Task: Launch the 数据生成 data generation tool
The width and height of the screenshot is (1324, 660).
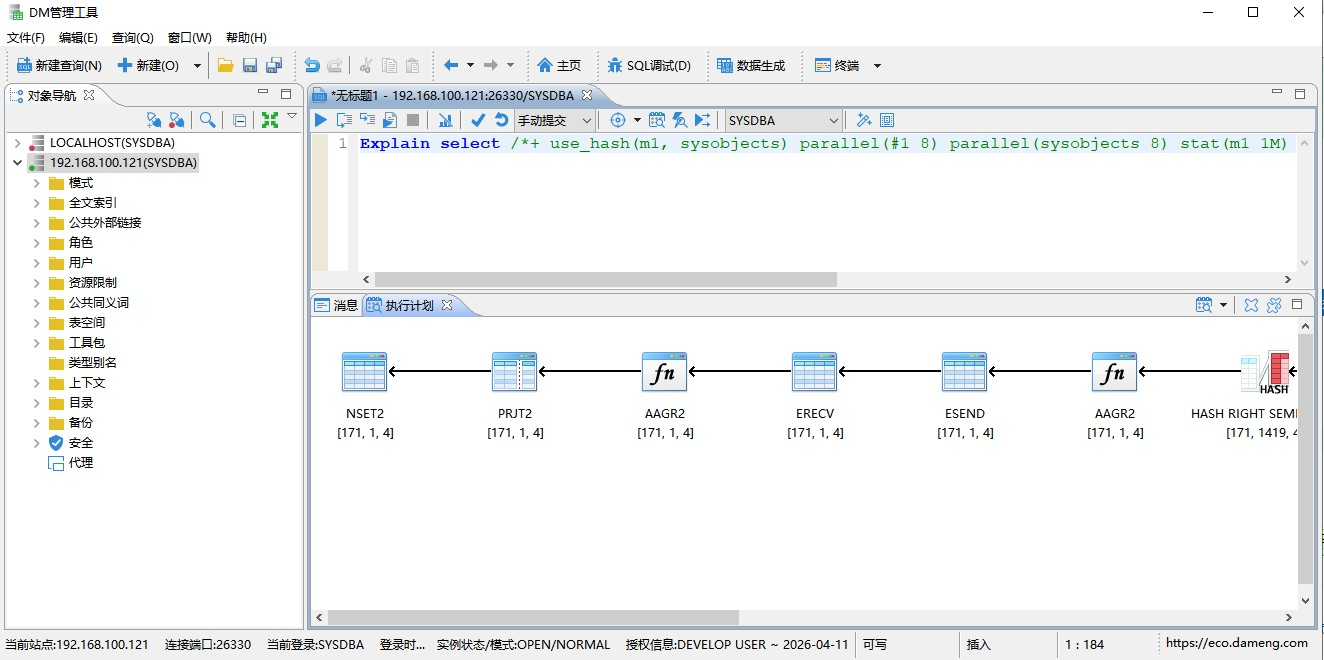Action: [x=751, y=65]
